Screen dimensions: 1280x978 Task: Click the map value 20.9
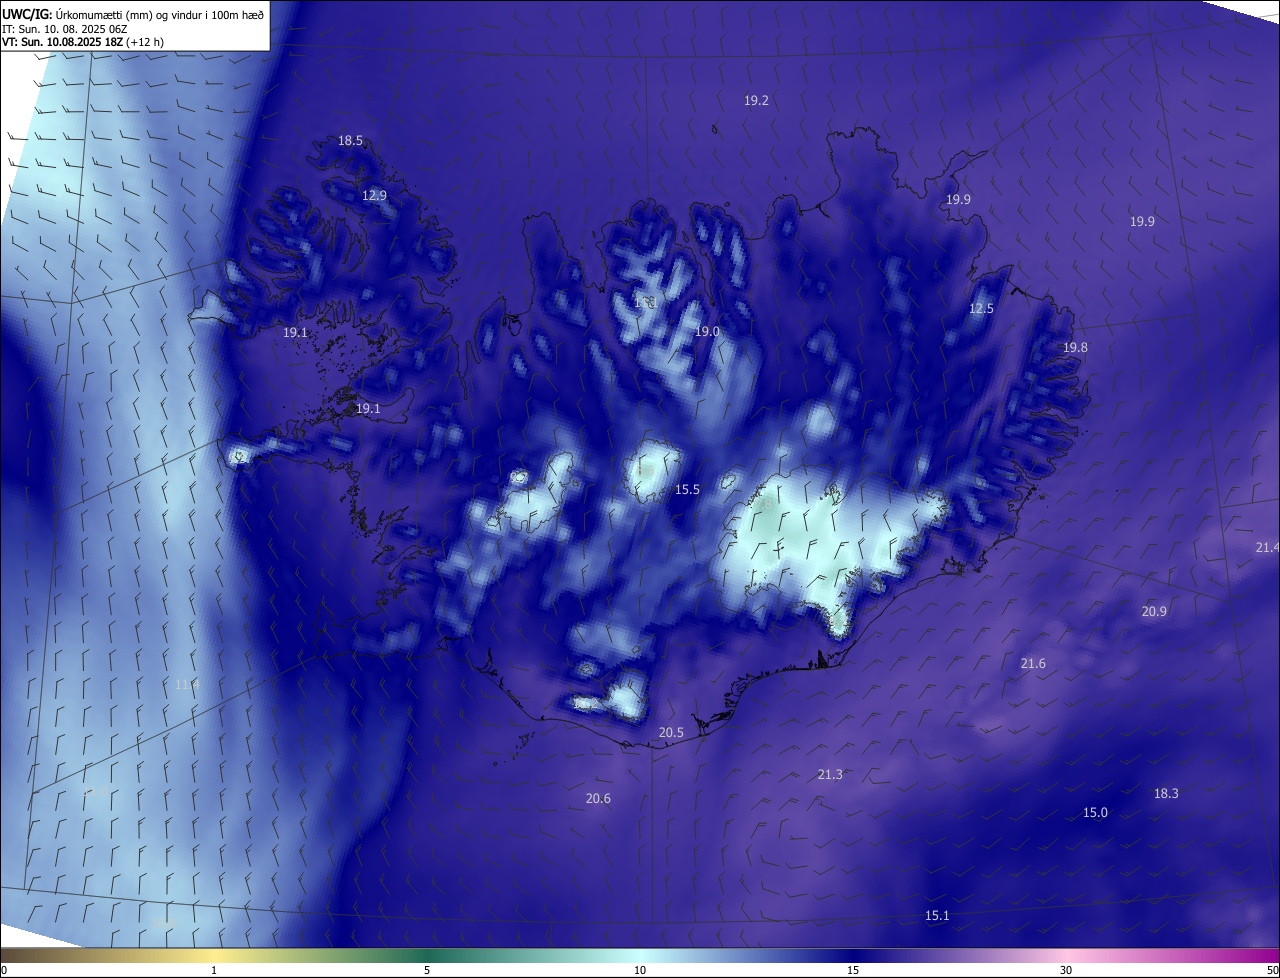click(1154, 611)
